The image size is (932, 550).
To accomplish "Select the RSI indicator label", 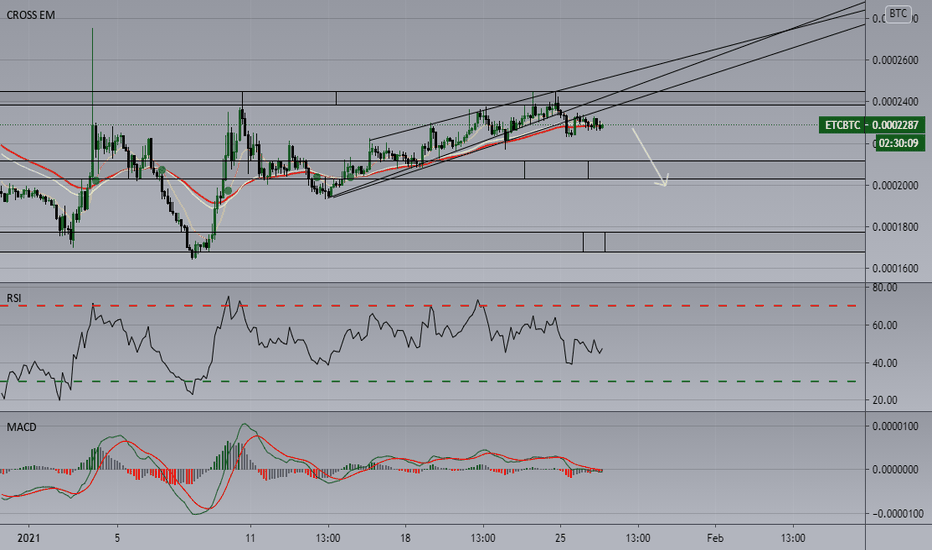I will [14, 298].
